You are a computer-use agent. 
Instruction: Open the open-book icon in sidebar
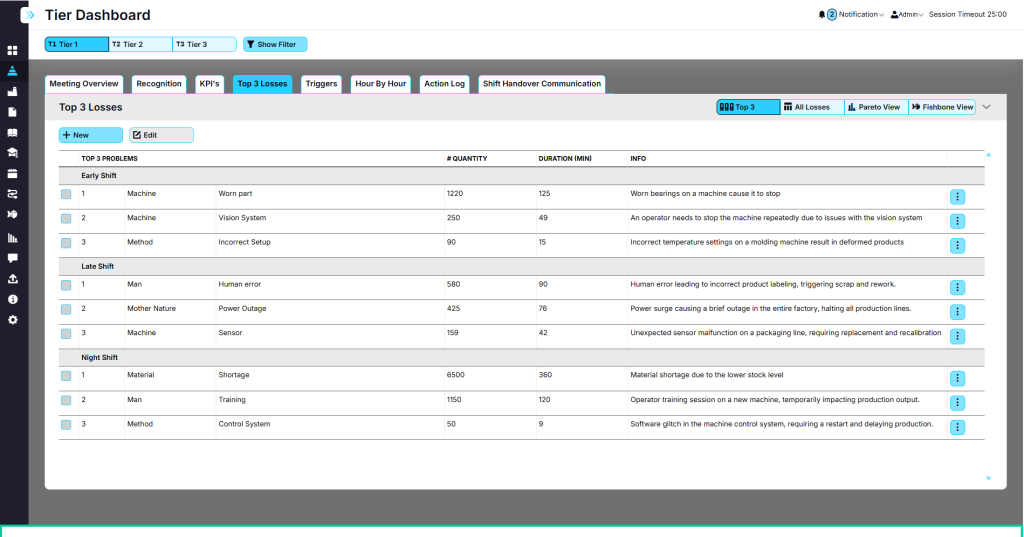coord(12,133)
